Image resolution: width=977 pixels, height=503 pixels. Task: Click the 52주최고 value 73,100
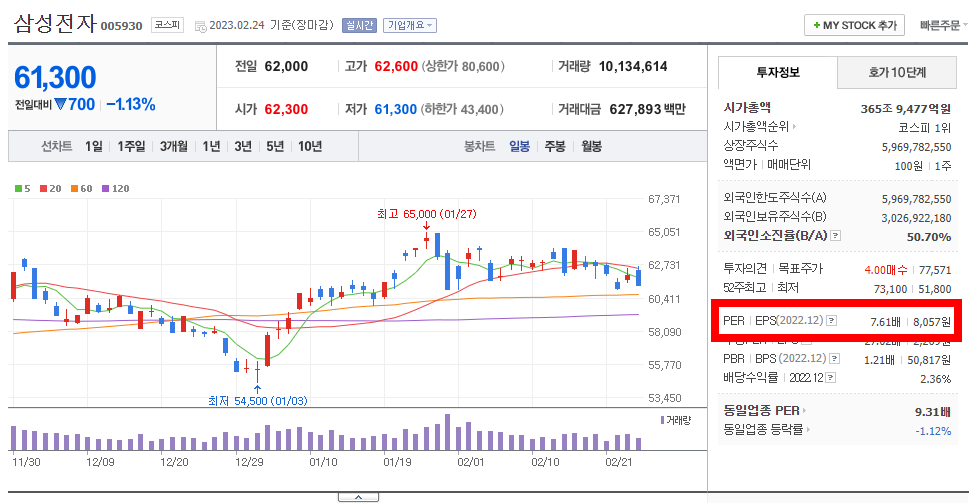point(890,289)
